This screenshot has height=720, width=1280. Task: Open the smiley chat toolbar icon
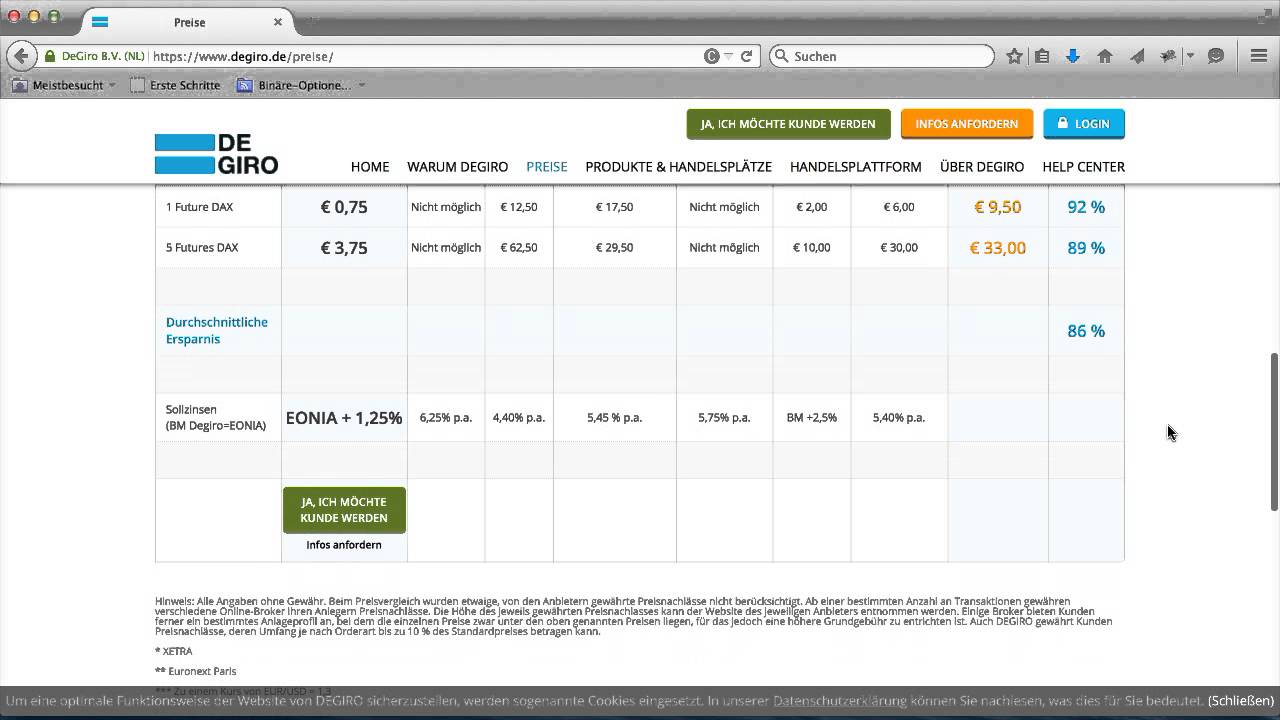pos(1216,57)
